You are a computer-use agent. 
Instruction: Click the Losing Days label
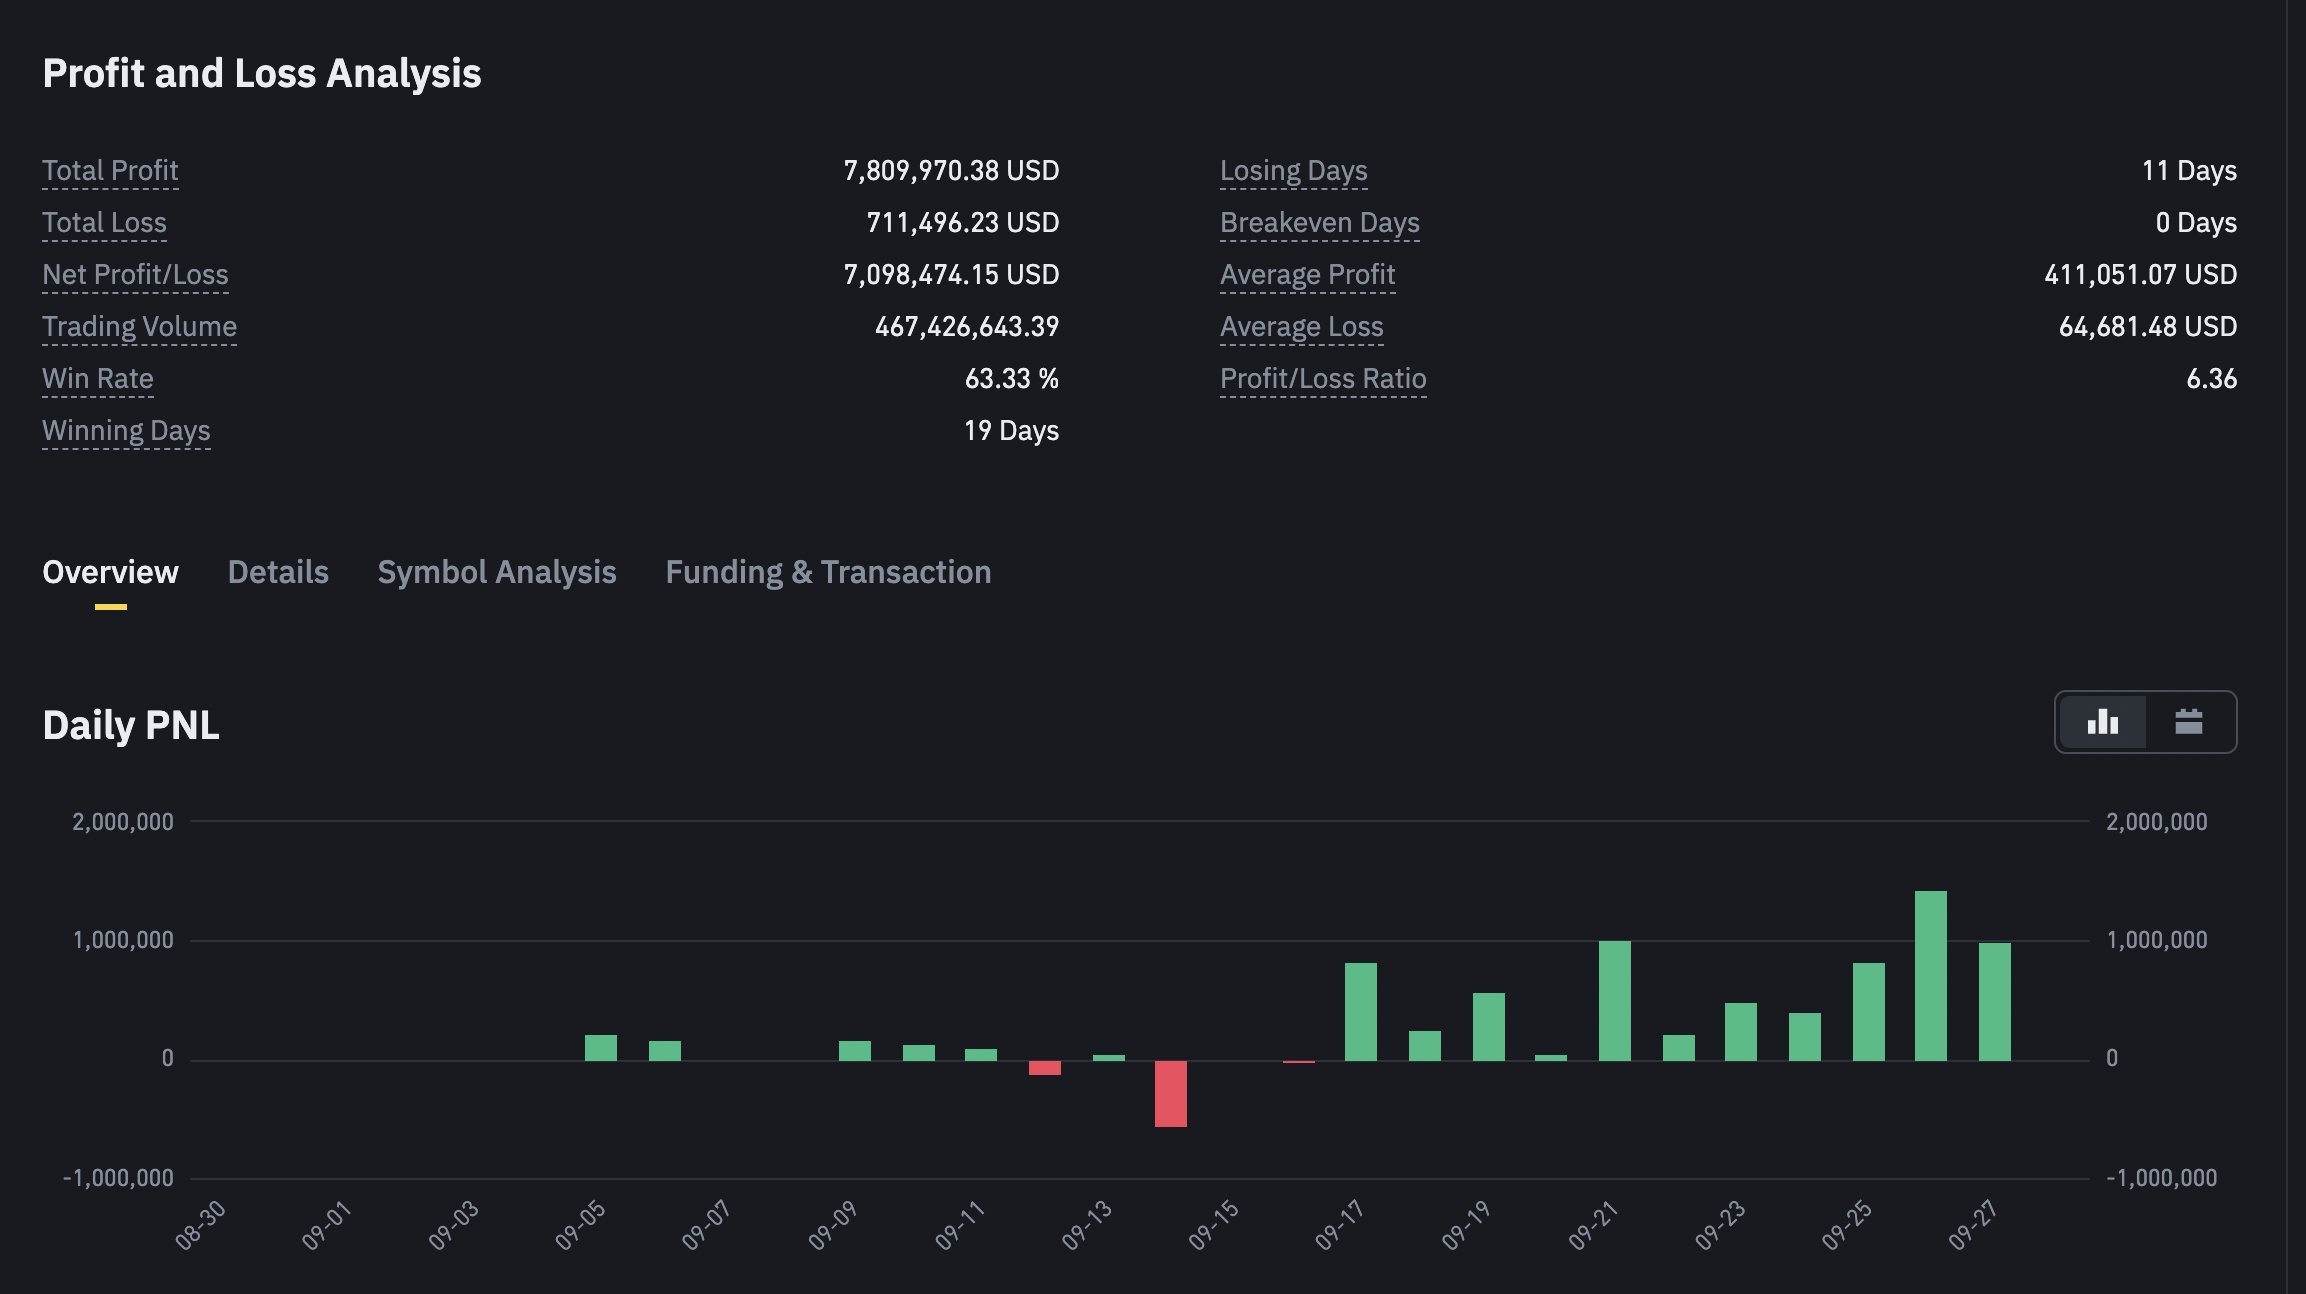[x=1293, y=171]
